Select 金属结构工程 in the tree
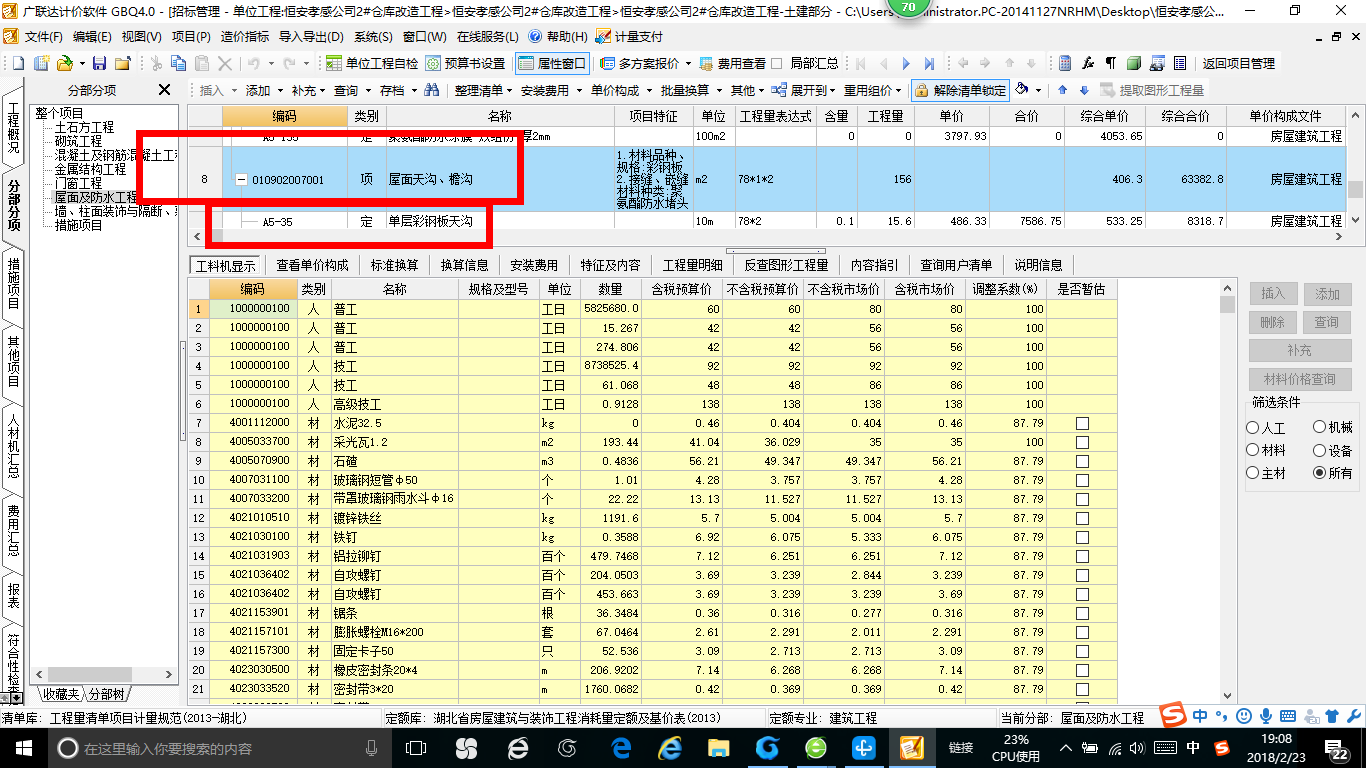 point(90,170)
